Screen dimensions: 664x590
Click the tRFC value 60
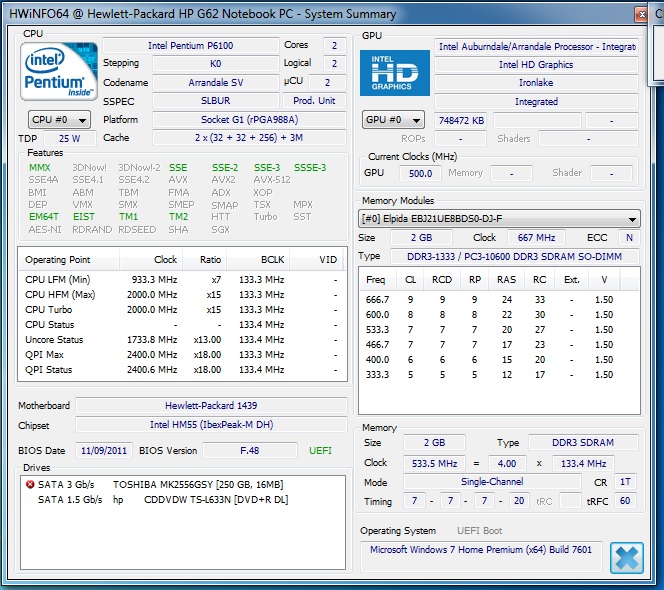click(625, 501)
